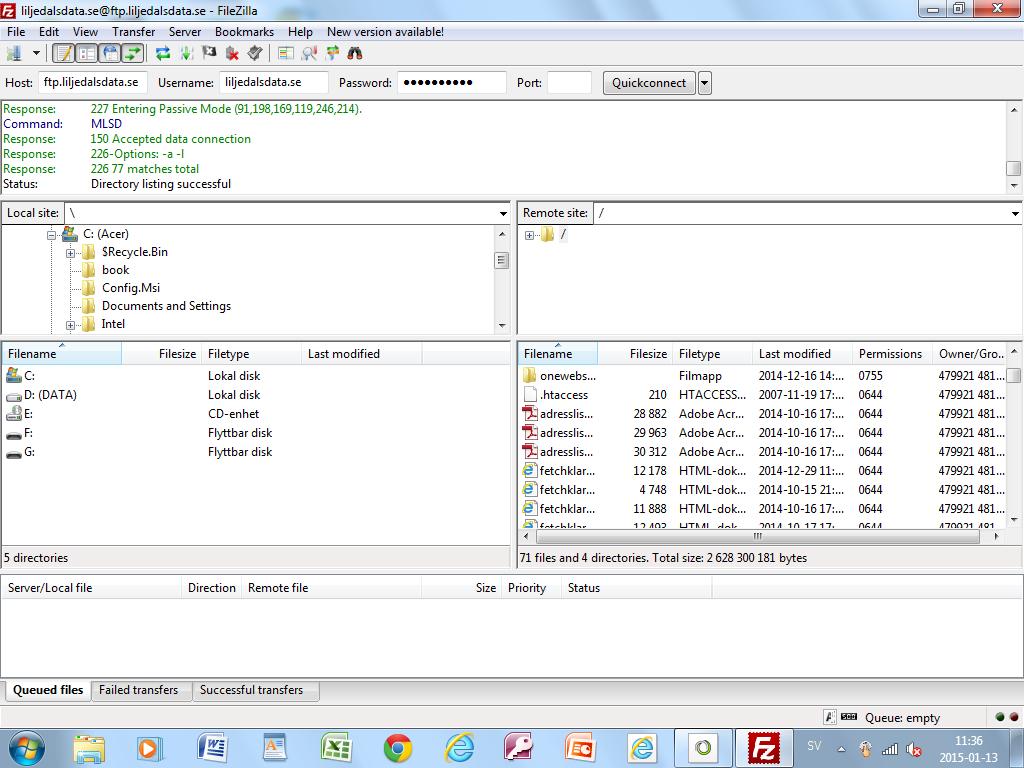Sort remote list by Permissions column
Screen dimensions: 1024x768
pos(893,354)
